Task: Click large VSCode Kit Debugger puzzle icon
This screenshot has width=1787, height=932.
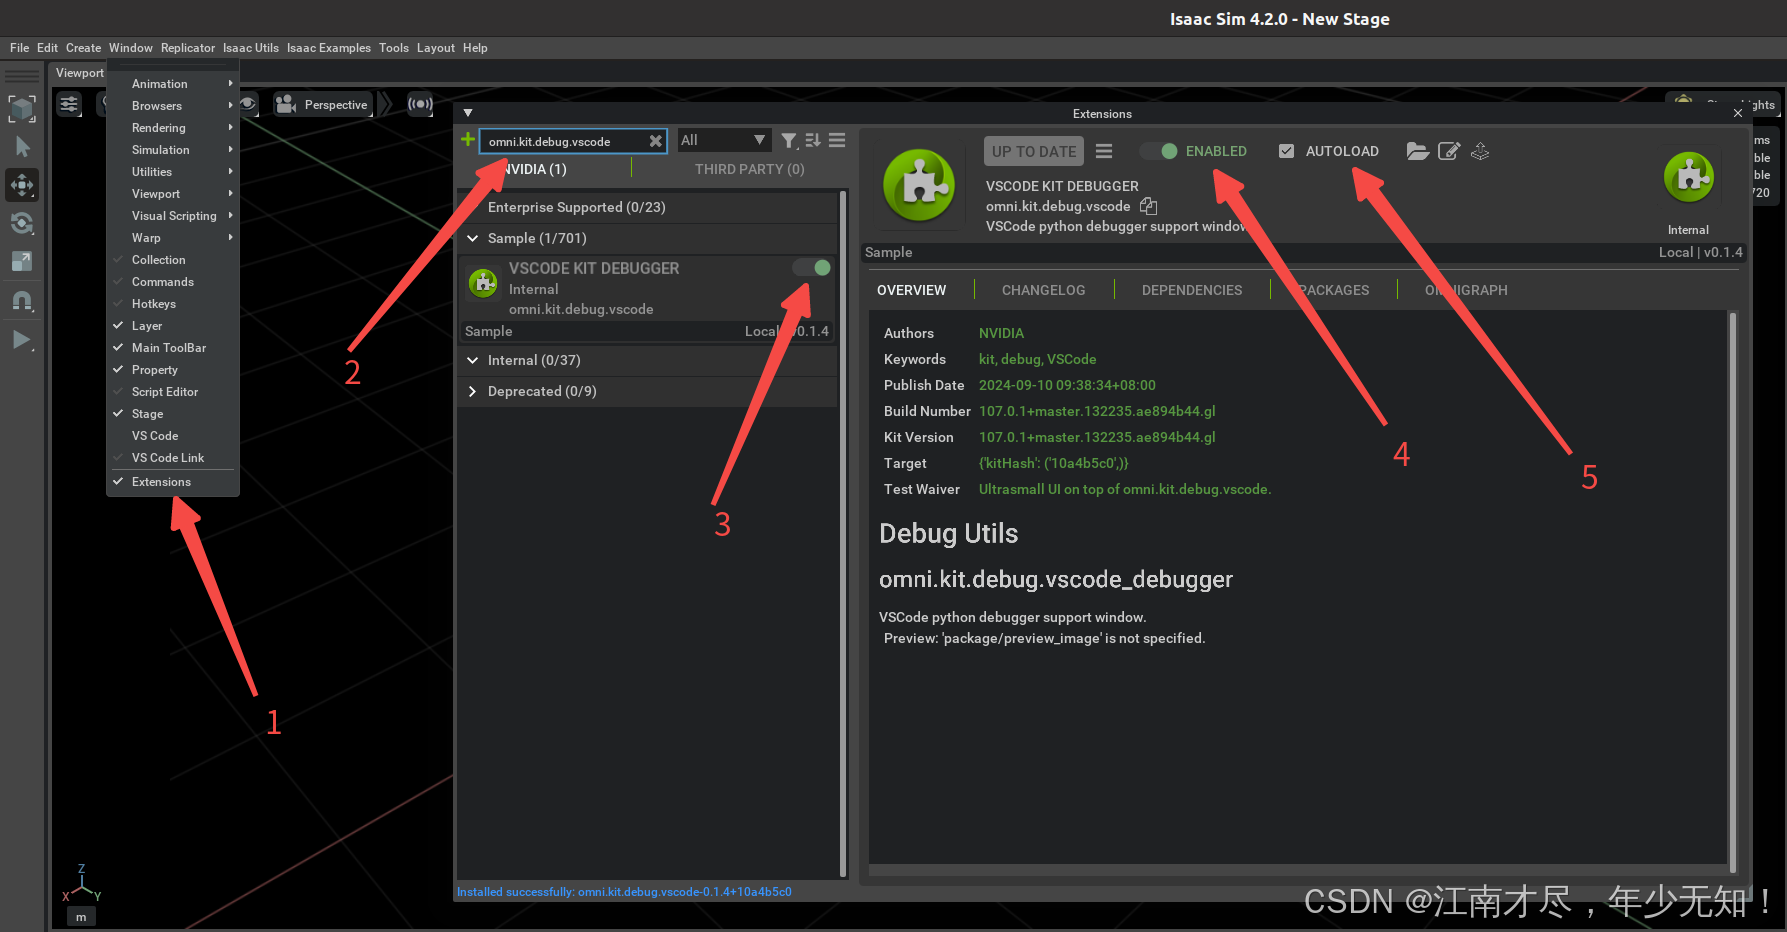Action: 919,185
